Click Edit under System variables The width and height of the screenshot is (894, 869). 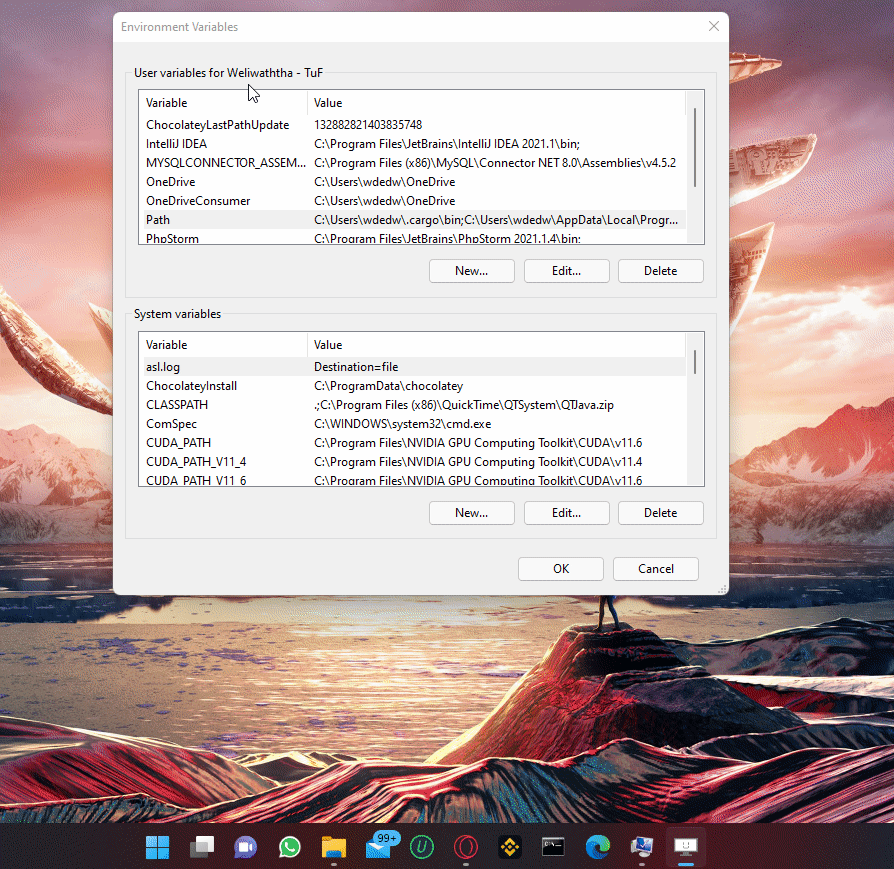pos(566,513)
